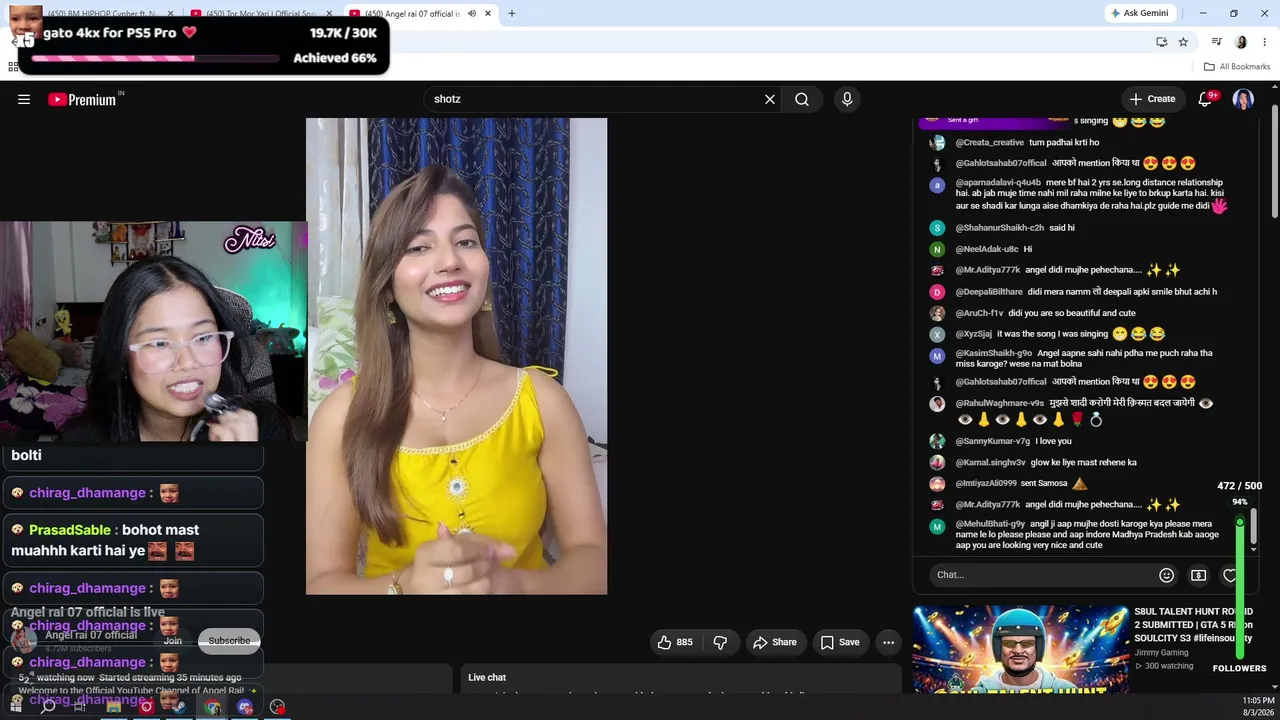Open the S8UL Talent Hunt recommended video thumbnail
The height and width of the screenshot is (720, 1280).
(x=1021, y=648)
